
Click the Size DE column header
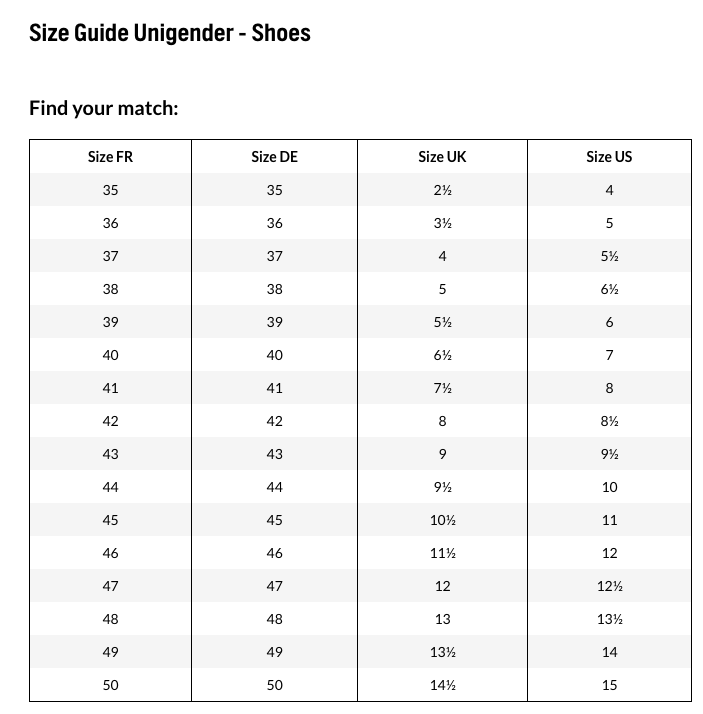click(x=274, y=157)
